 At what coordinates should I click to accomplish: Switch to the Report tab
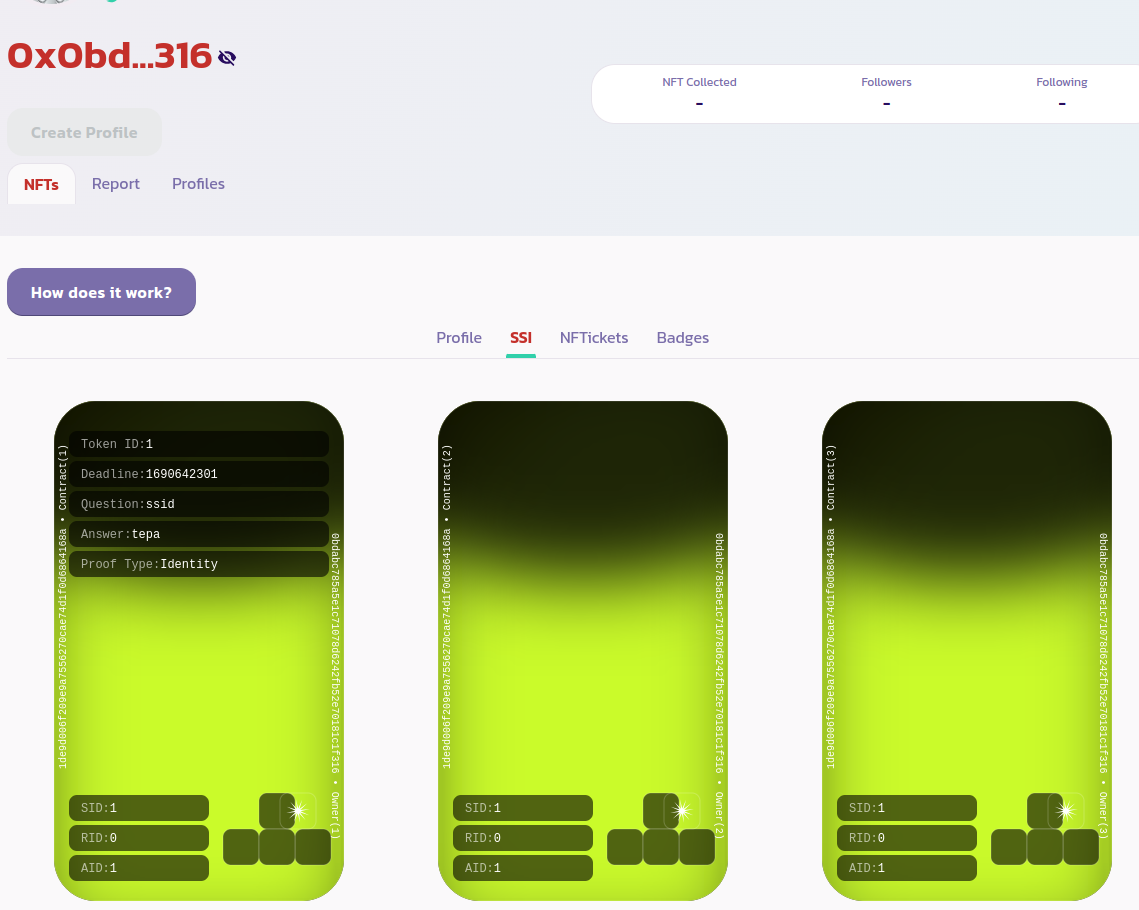pyautogui.click(x=116, y=184)
